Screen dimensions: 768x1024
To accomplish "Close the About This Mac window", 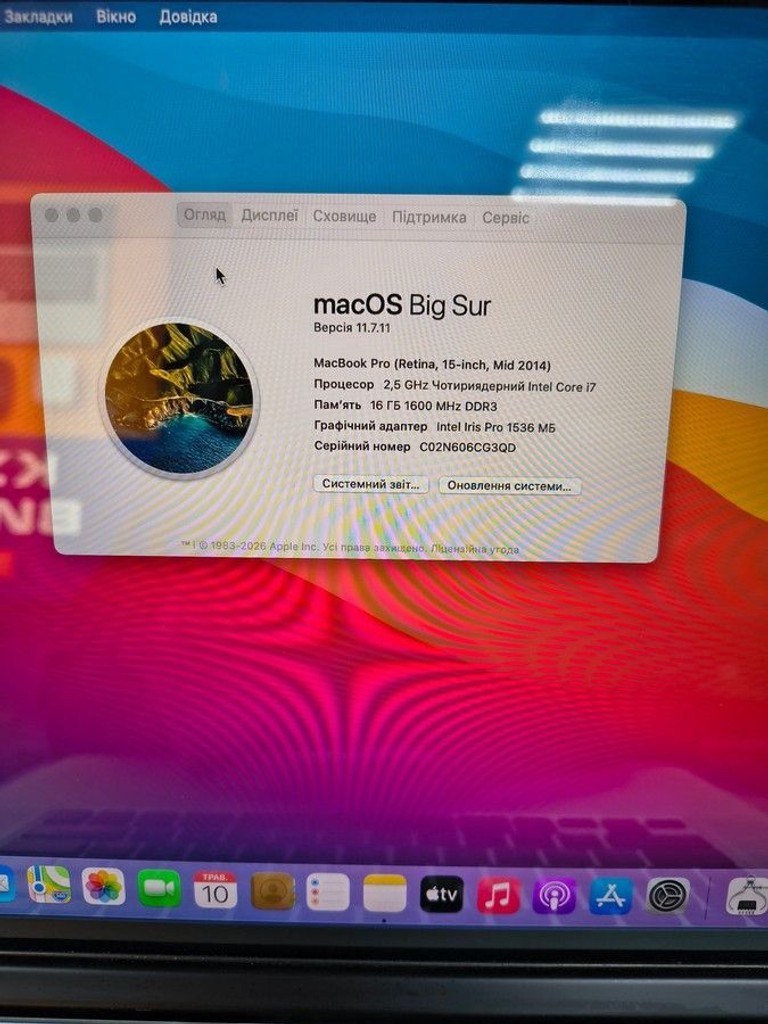I will tap(52, 214).
